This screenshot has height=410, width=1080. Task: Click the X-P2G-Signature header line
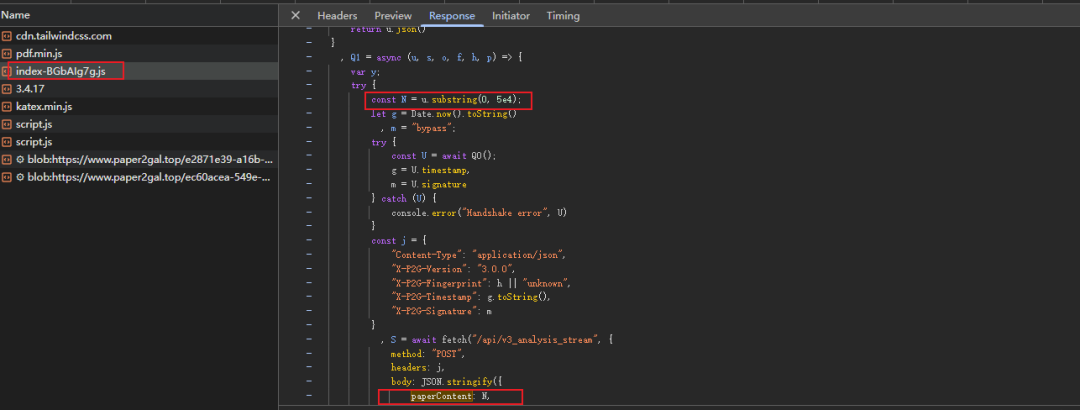pos(442,311)
